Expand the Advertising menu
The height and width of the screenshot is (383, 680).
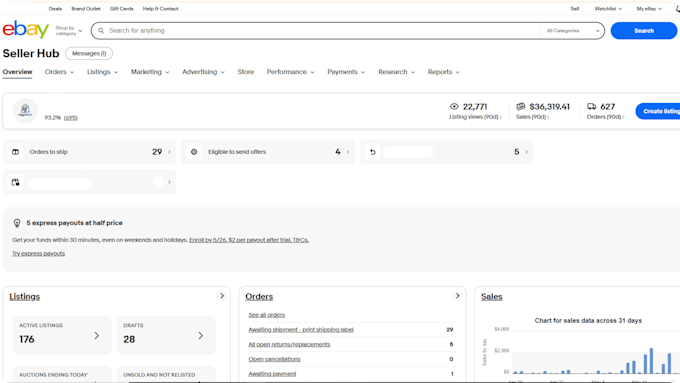(x=203, y=72)
